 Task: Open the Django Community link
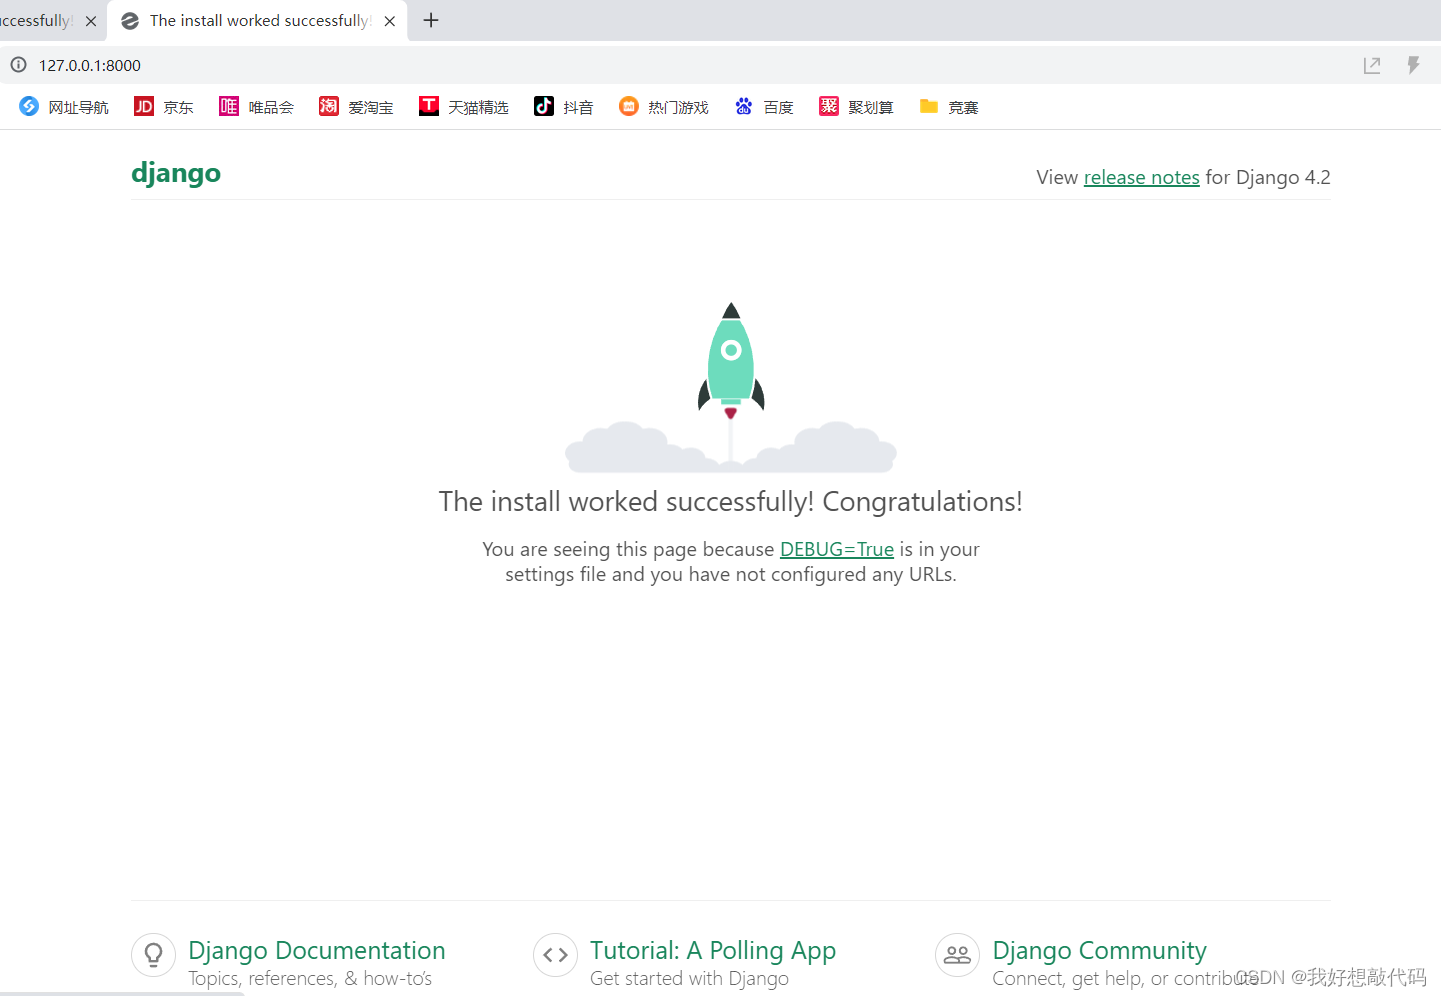pos(1099,950)
